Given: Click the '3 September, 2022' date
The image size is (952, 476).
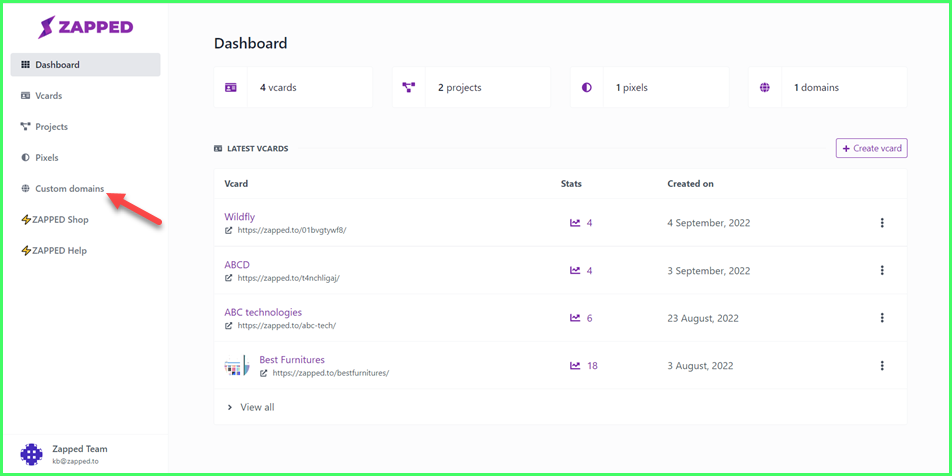Looking at the screenshot, I should tap(709, 270).
